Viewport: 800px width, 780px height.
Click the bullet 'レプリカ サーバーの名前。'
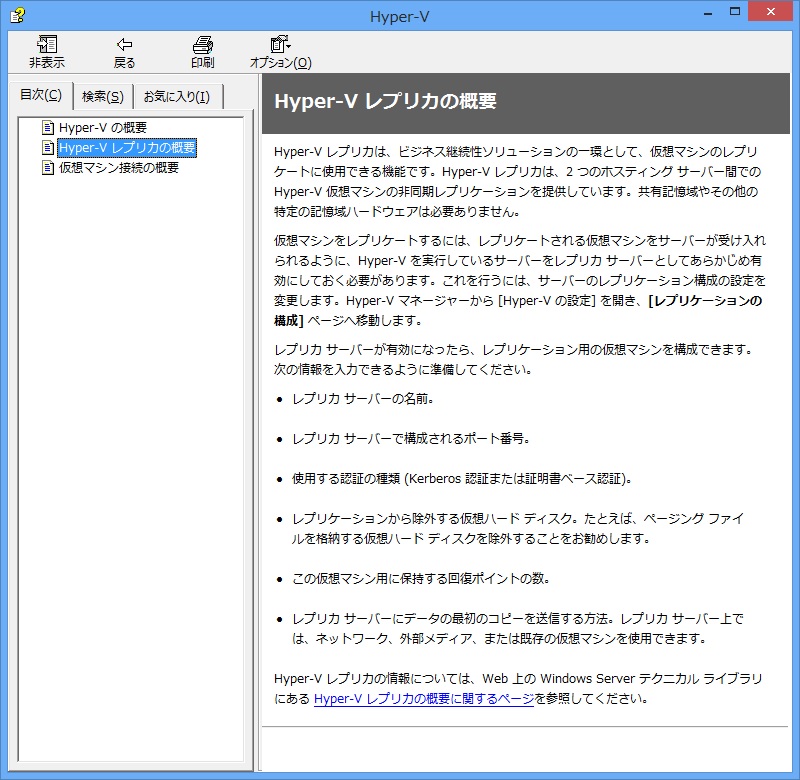[x=363, y=399]
